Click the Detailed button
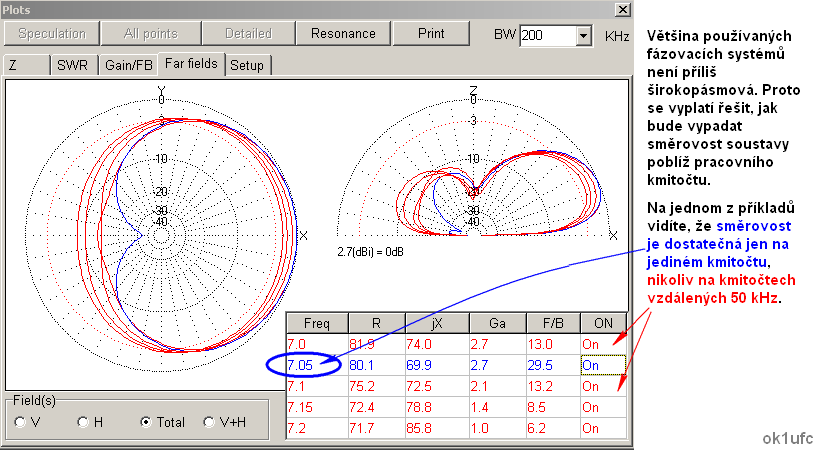The width and height of the screenshot is (820, 450). (x=247, y=33)
